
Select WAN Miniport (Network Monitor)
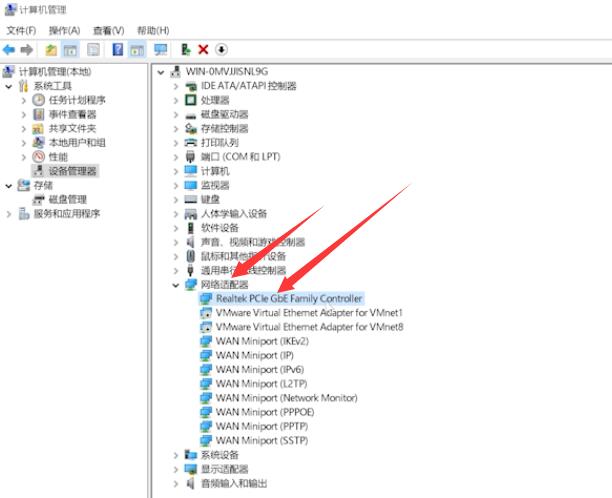[x=286, y=398]
